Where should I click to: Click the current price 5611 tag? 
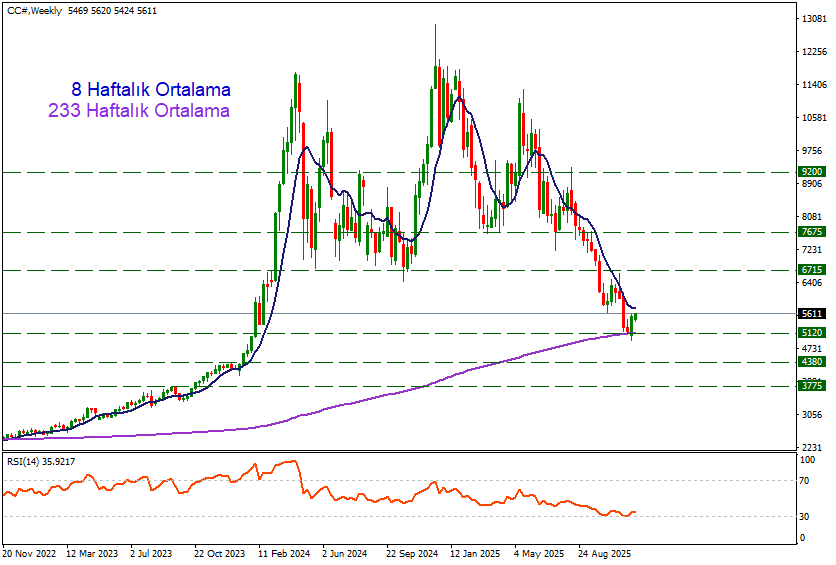(811, 313)
